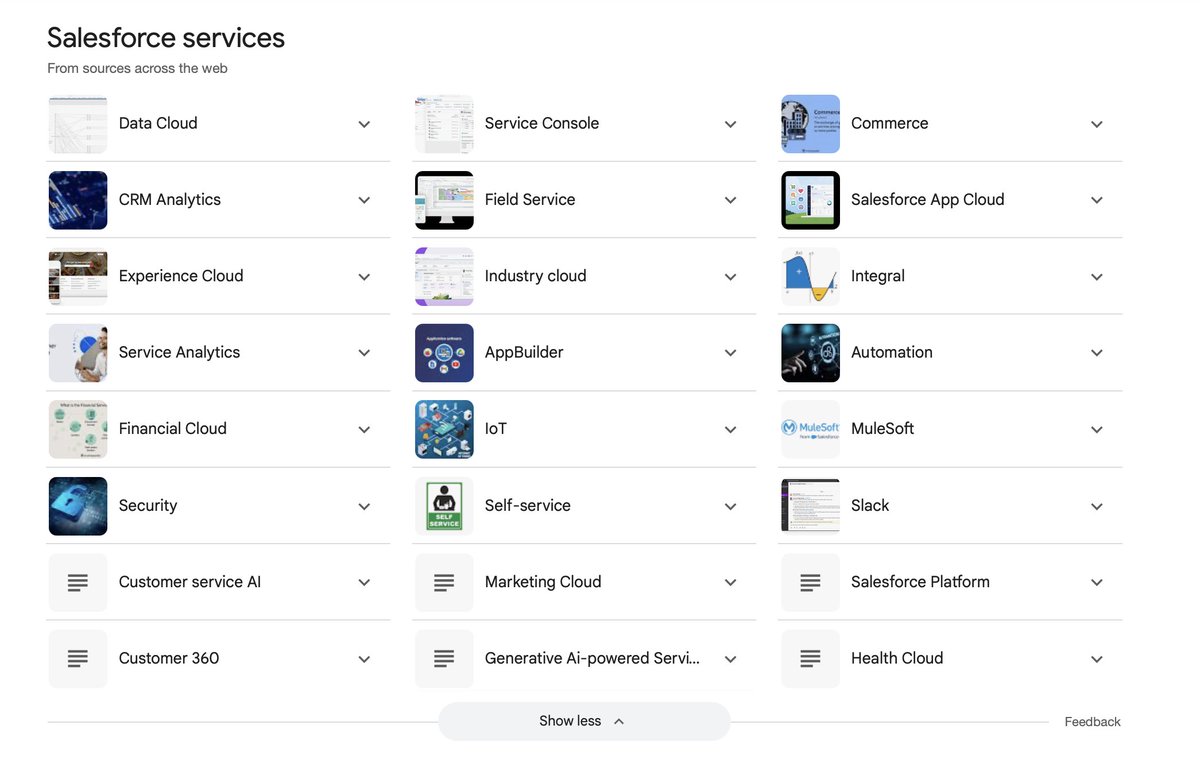
Task: Click the Financial Cloud thumbnail image
Action: (x=78, y=429)
